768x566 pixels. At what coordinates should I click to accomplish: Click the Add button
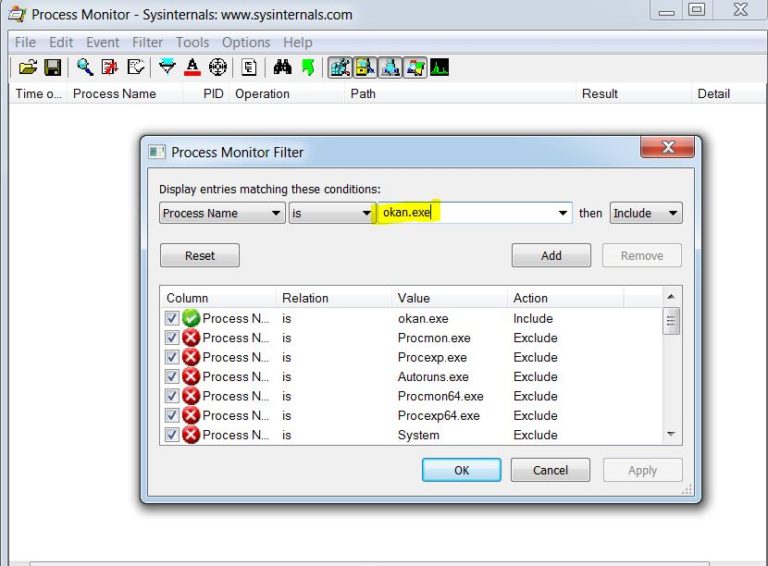tap(551, 255)
